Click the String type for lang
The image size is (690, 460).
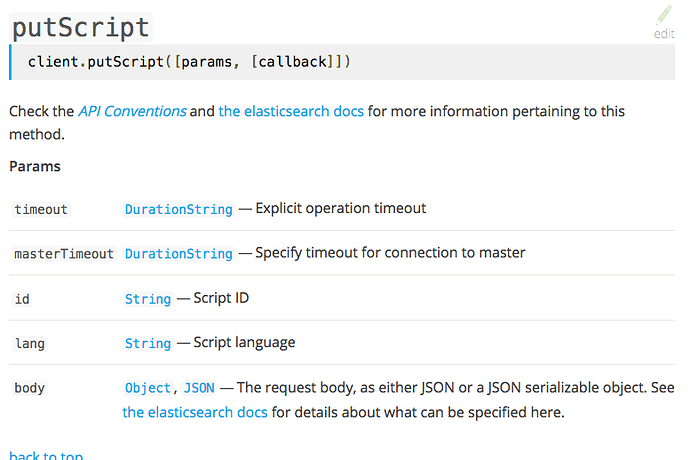pyautogui.click(x=148, y=343)
